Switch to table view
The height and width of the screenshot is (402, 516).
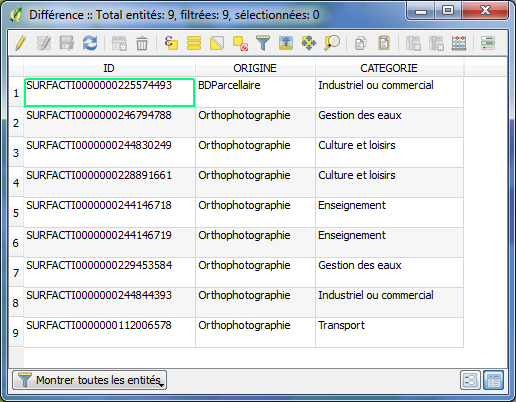(x=493, y=380)
